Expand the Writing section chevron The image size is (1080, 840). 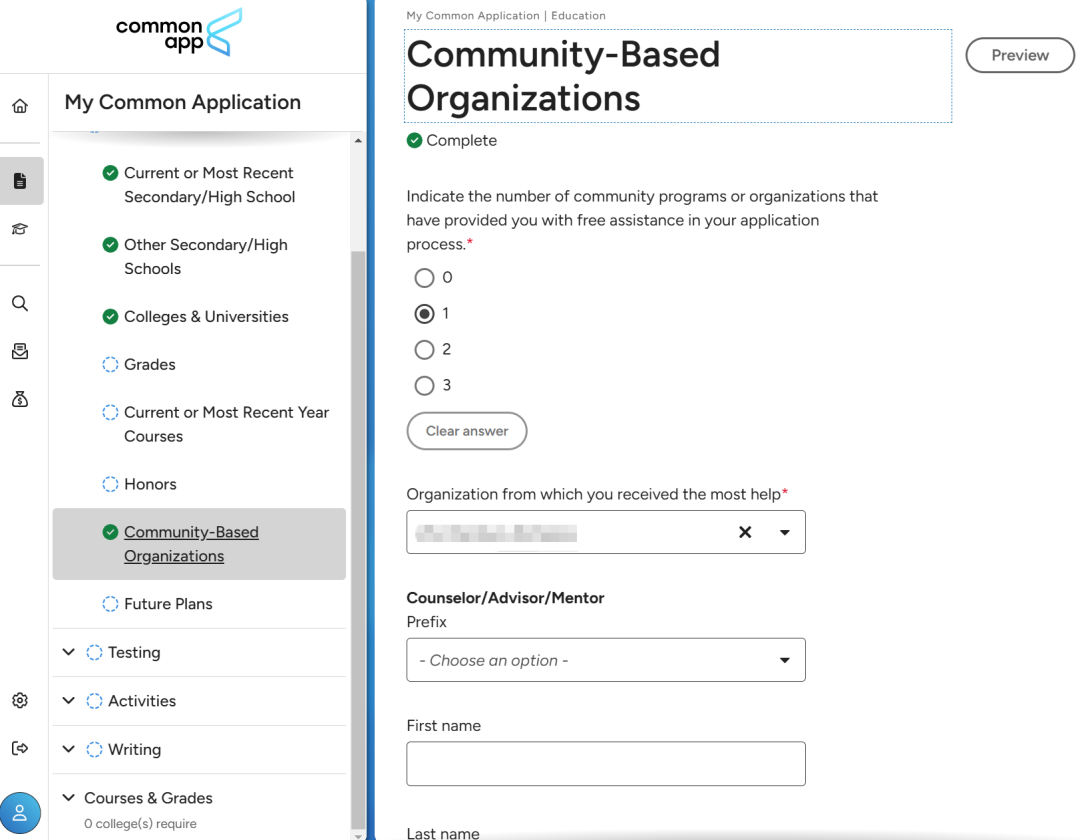coord(68,749)
